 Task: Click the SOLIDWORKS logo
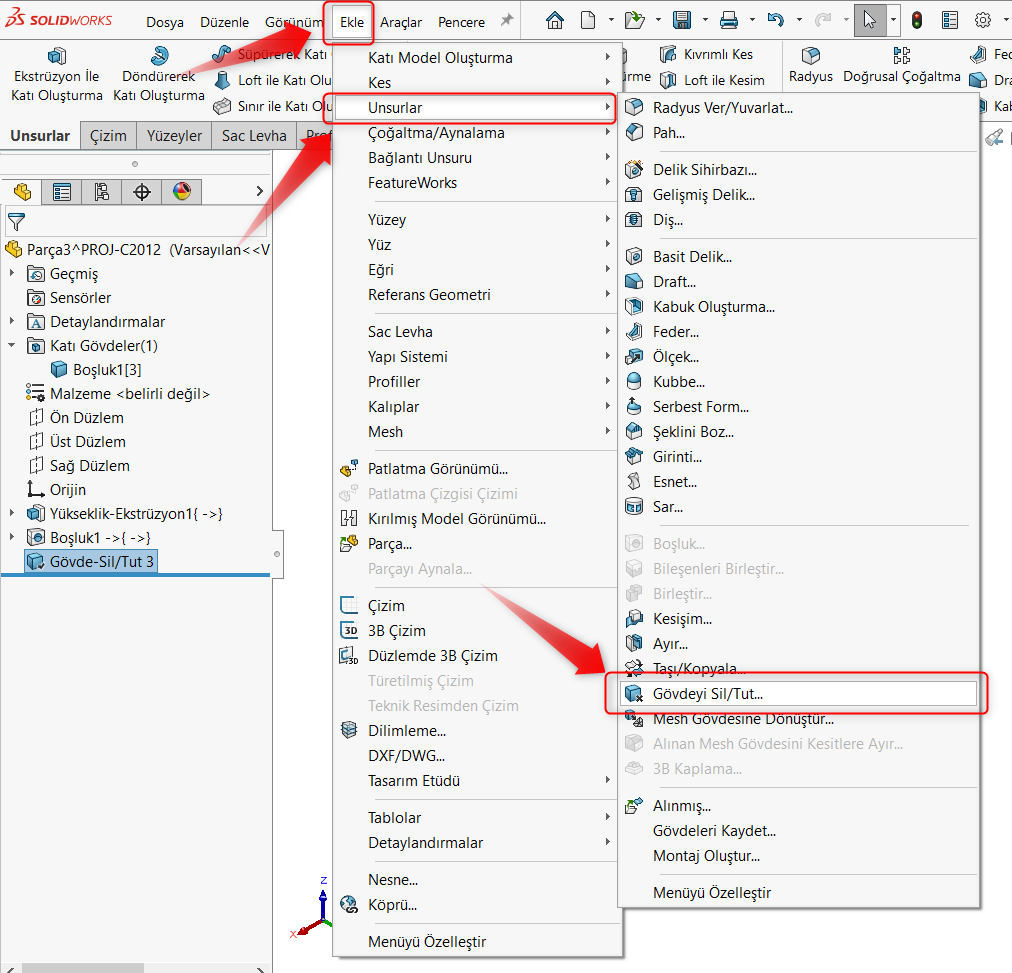click(59, 19)
